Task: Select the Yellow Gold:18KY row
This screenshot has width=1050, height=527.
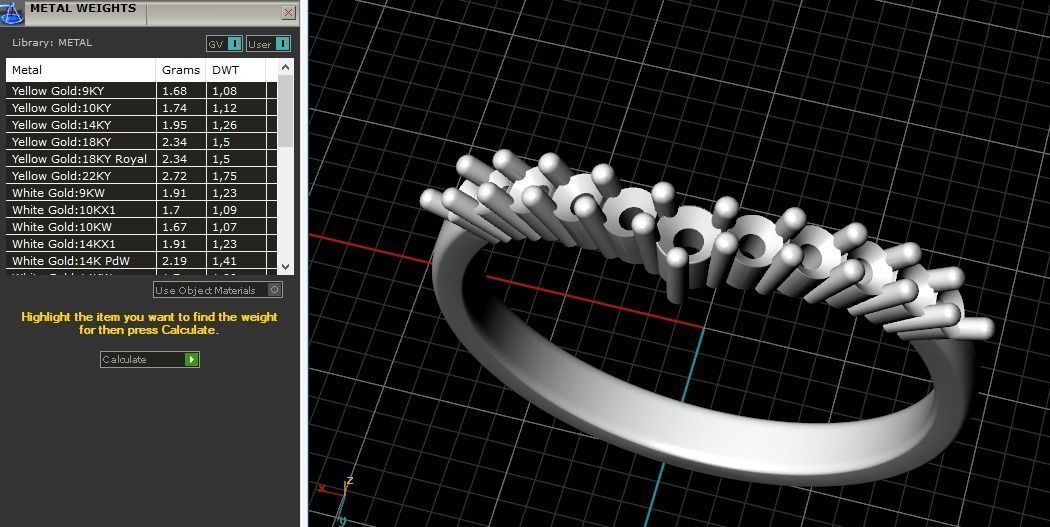Action: 141,141
